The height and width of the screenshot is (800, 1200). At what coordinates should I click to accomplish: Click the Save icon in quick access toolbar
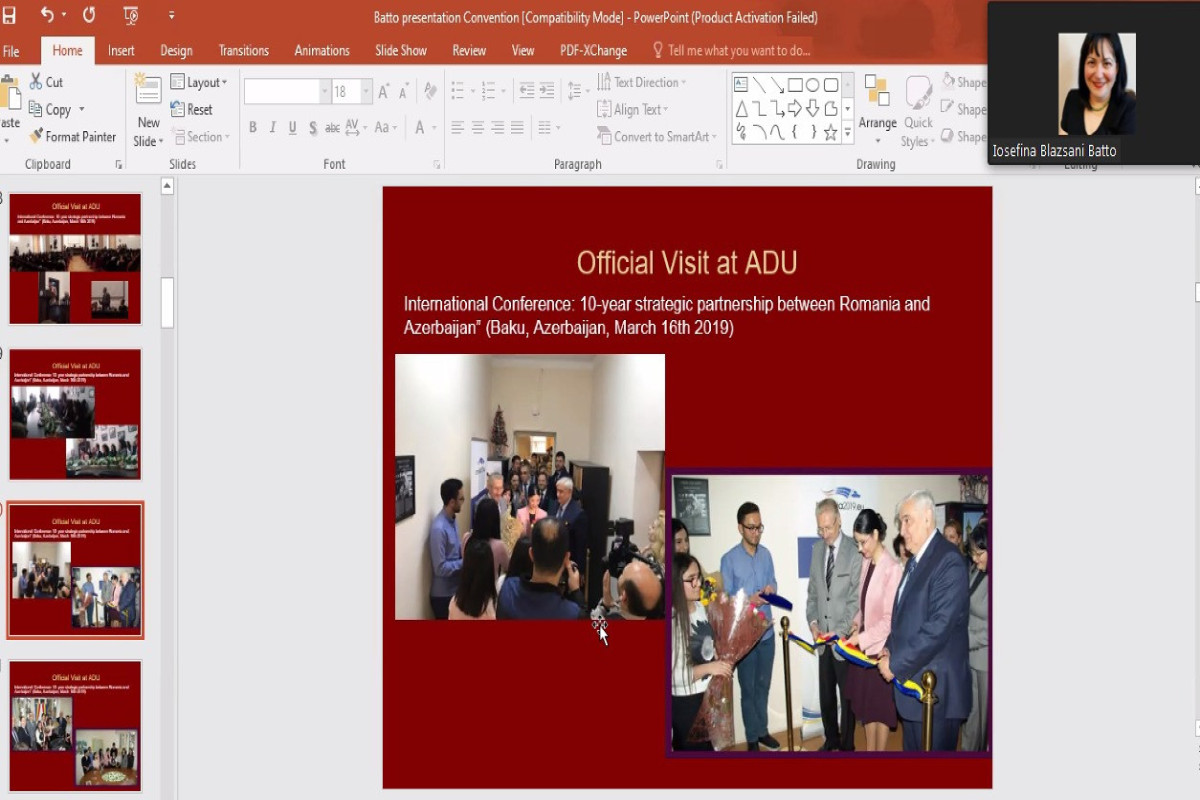pos(9,16)
